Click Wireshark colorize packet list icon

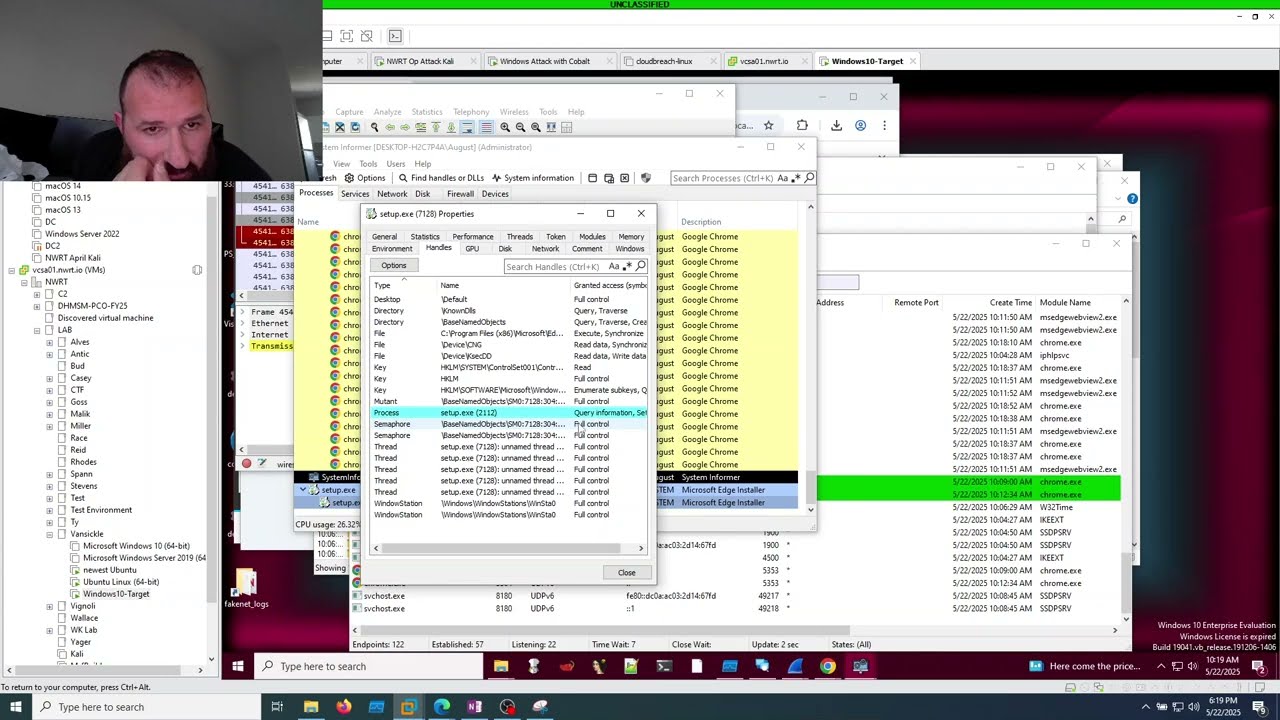point(486,127)
